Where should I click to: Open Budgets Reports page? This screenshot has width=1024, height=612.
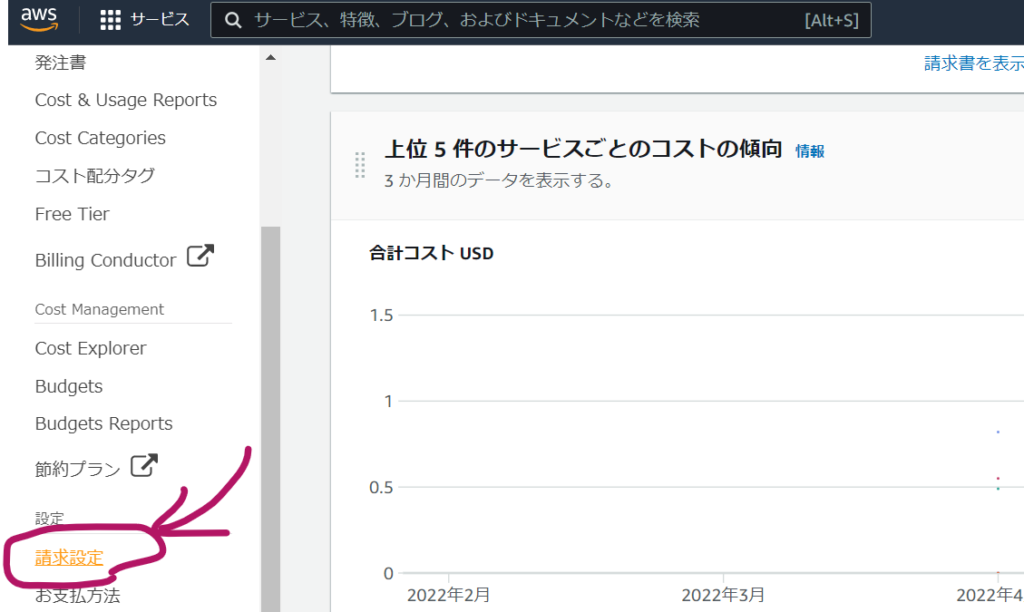[x=103, y=423]
